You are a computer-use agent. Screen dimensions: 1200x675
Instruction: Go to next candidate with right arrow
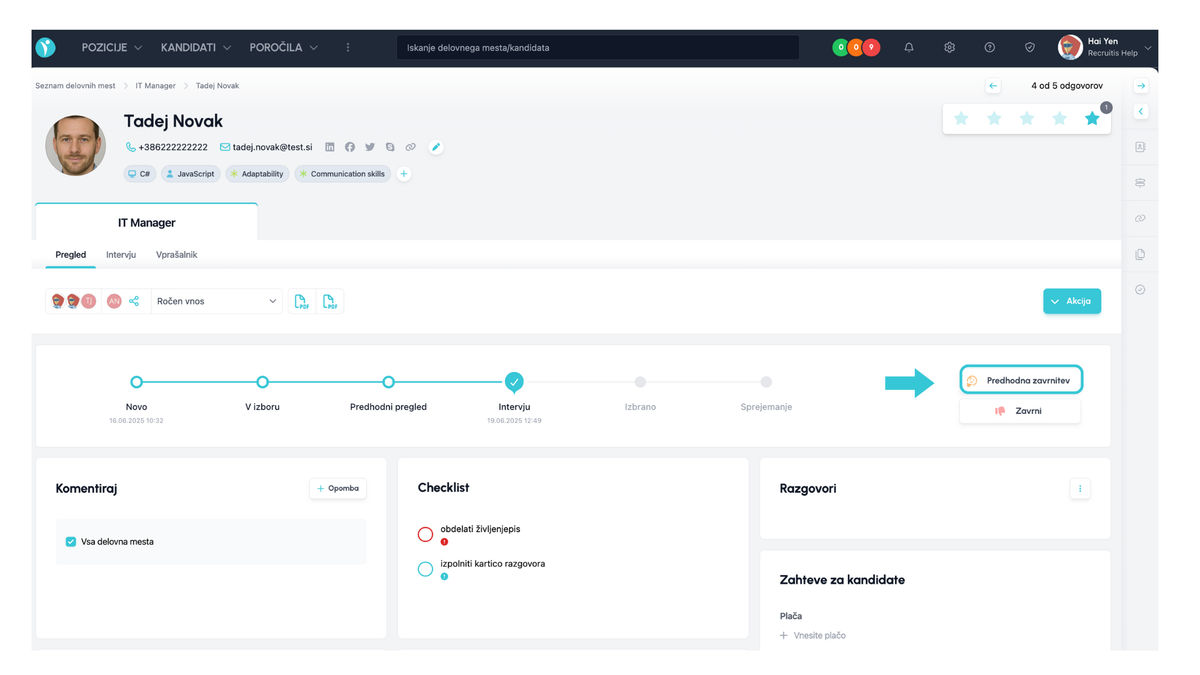1141,86
